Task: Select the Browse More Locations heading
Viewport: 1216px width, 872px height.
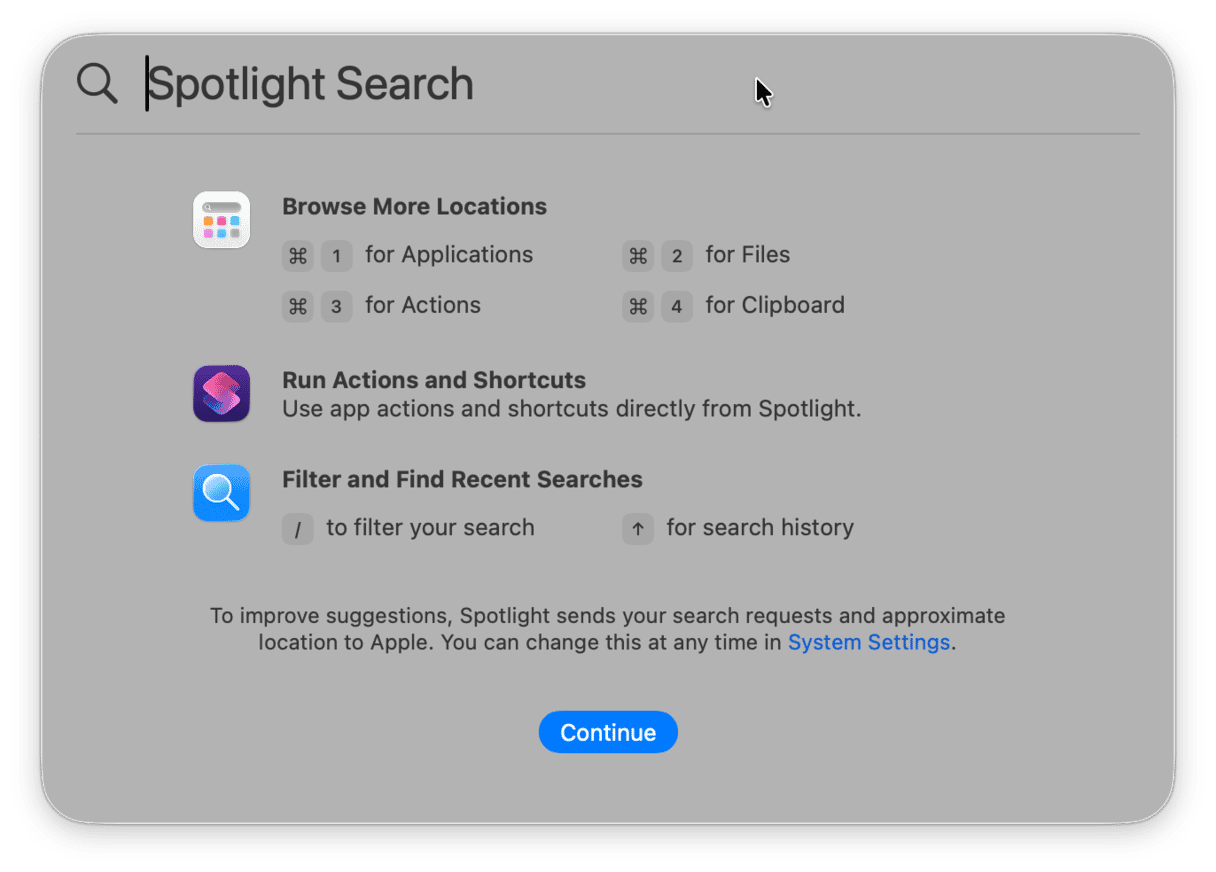Action: pyautogui.click(x=414, y=207)
